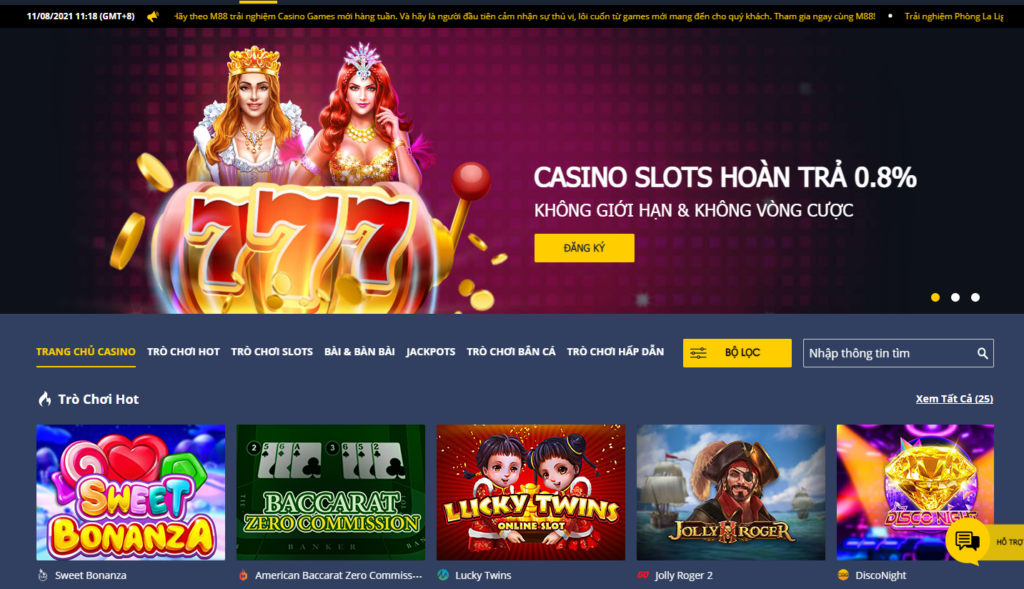Click the provider icon next to Jolly Roger 2
Image resolution: width=1024 pixels, height=589 pixels.
pyautogui.click(x=643, y=575)
